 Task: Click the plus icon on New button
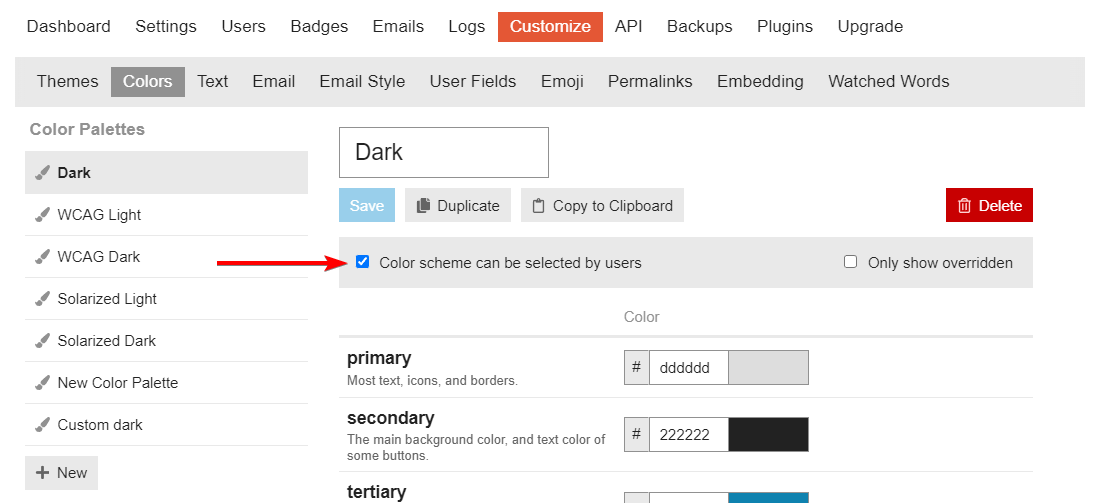coord(43,473)
